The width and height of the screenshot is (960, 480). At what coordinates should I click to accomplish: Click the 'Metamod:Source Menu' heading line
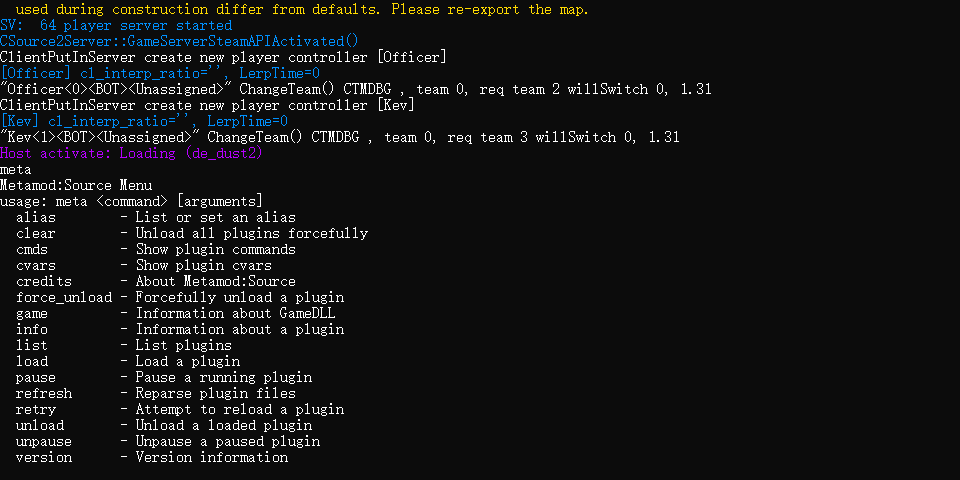(76, 185)
